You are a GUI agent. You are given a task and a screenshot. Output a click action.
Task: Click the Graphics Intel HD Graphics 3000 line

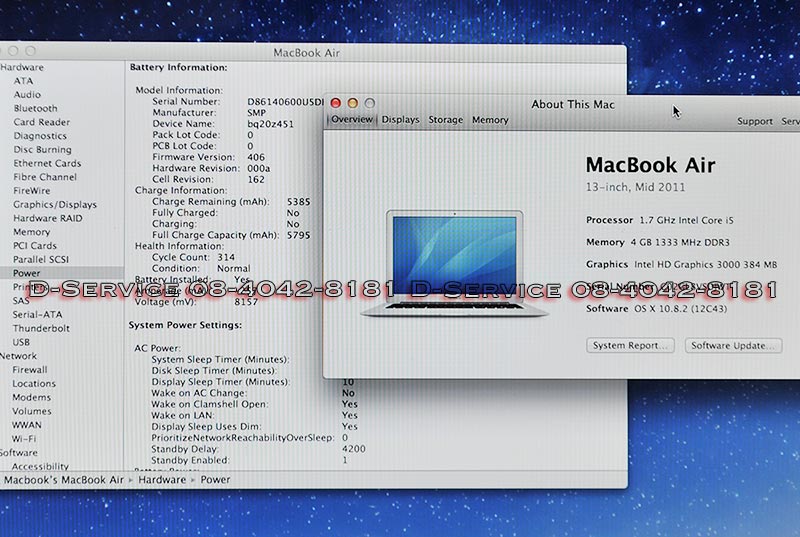[682, 264]
